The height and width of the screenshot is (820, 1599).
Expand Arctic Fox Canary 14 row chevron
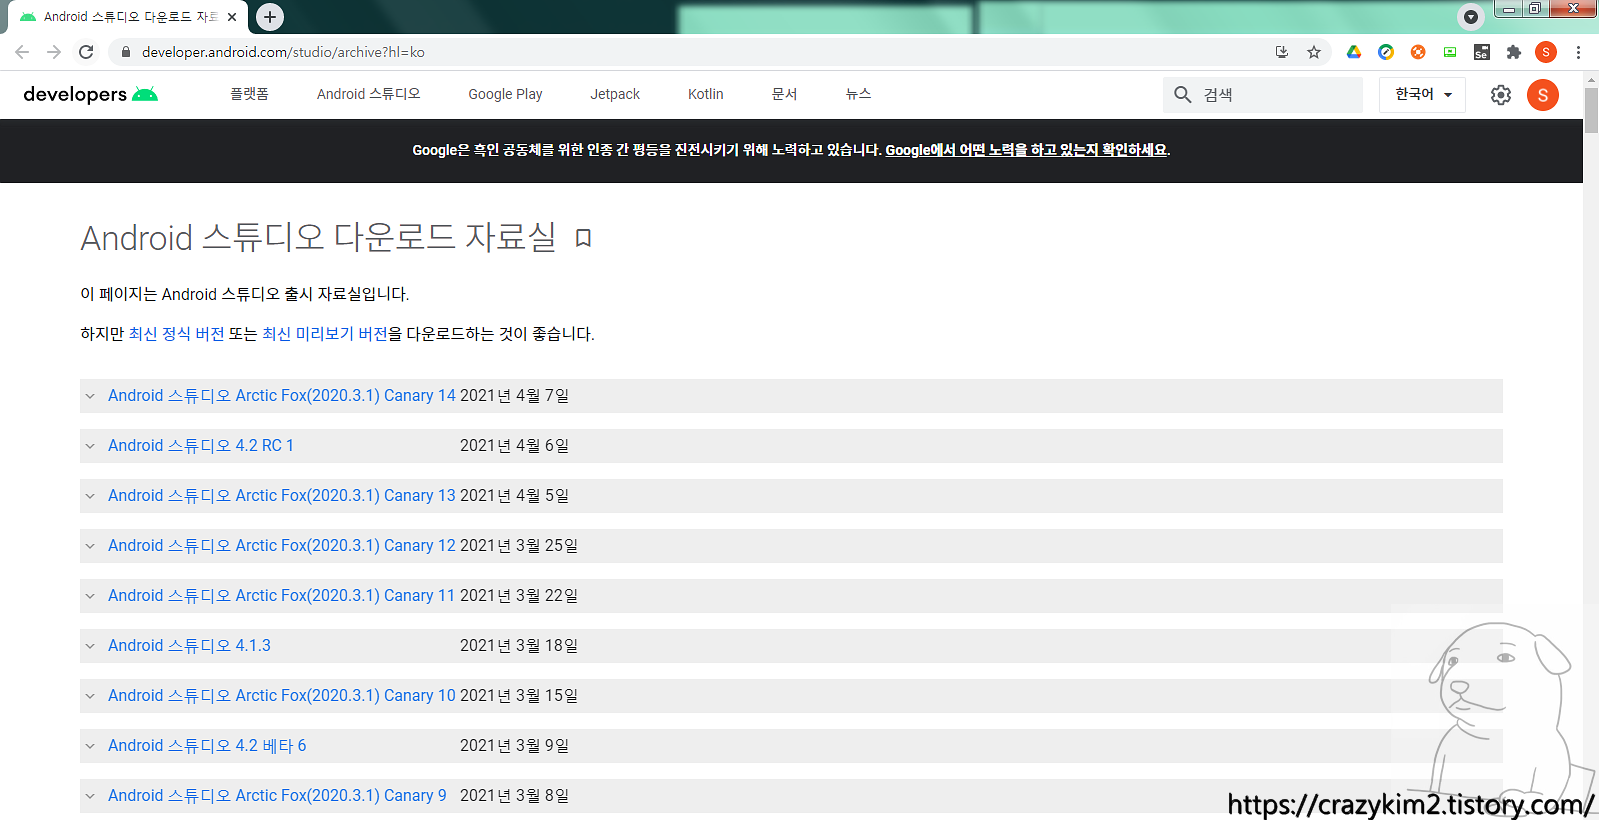pos(90,396)
